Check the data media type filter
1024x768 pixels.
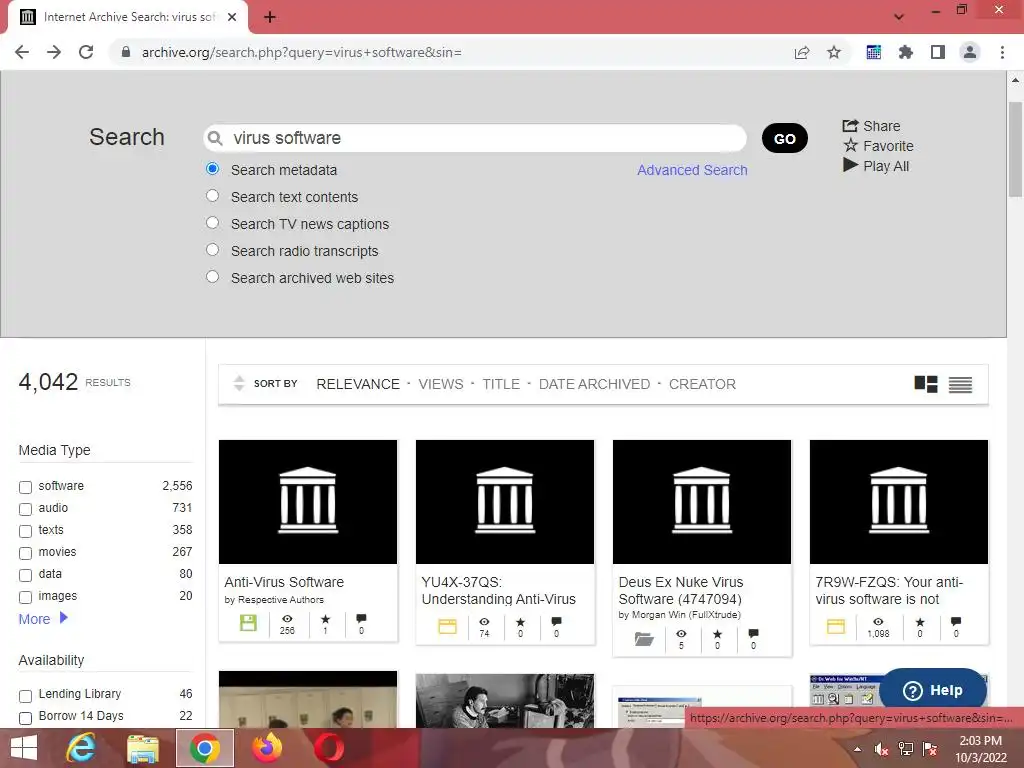(x=25, y=575)
